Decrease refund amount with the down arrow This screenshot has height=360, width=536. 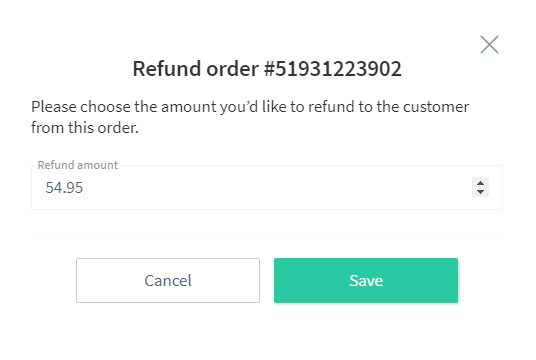click(x=480, y=192)
